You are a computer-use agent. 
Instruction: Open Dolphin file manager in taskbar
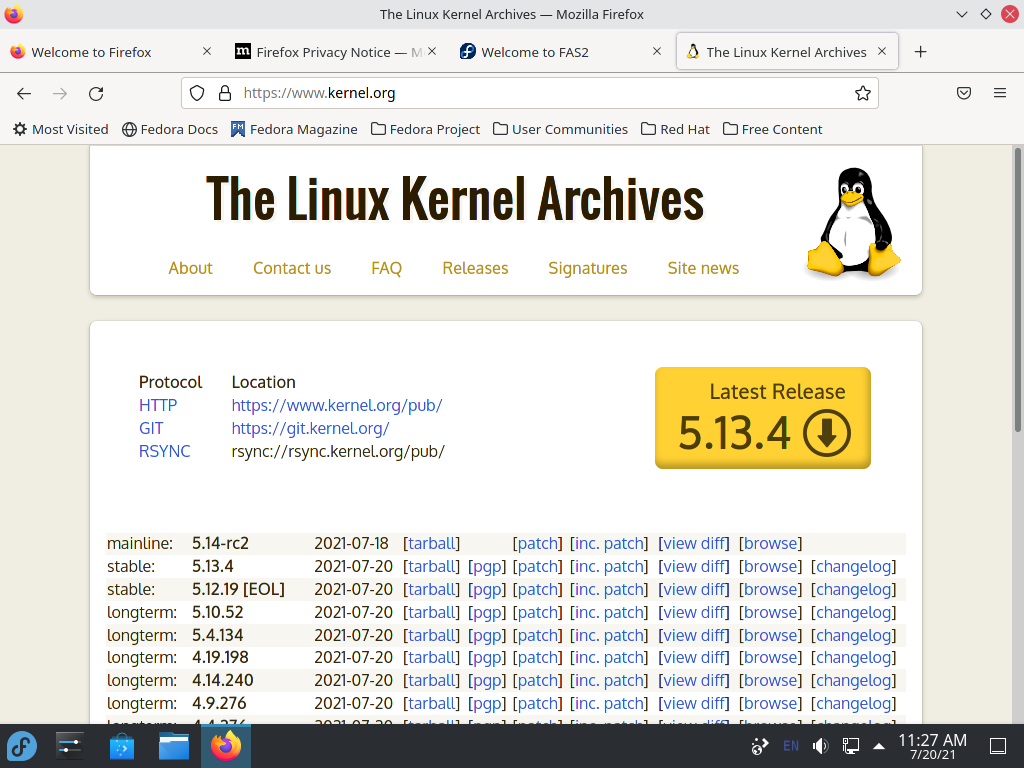[x=174, y=746]
